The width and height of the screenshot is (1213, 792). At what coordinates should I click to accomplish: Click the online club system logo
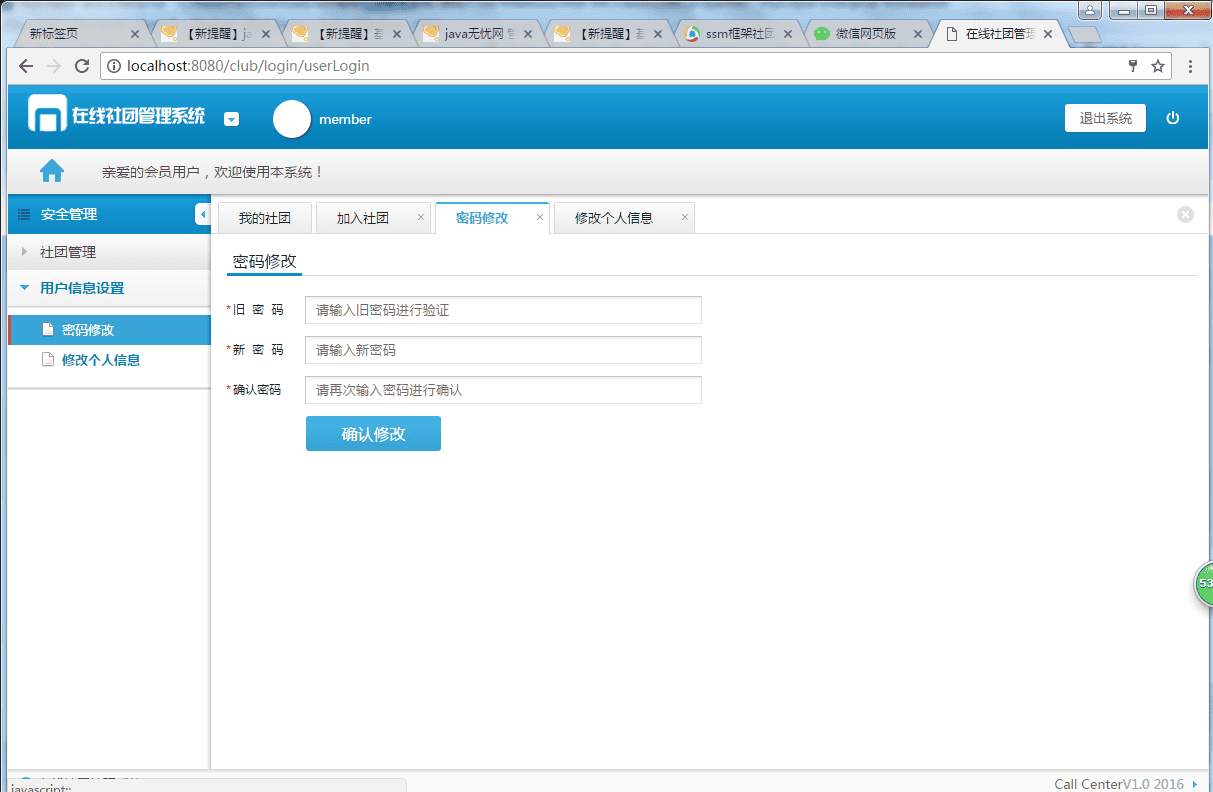(x=47, y=115)
